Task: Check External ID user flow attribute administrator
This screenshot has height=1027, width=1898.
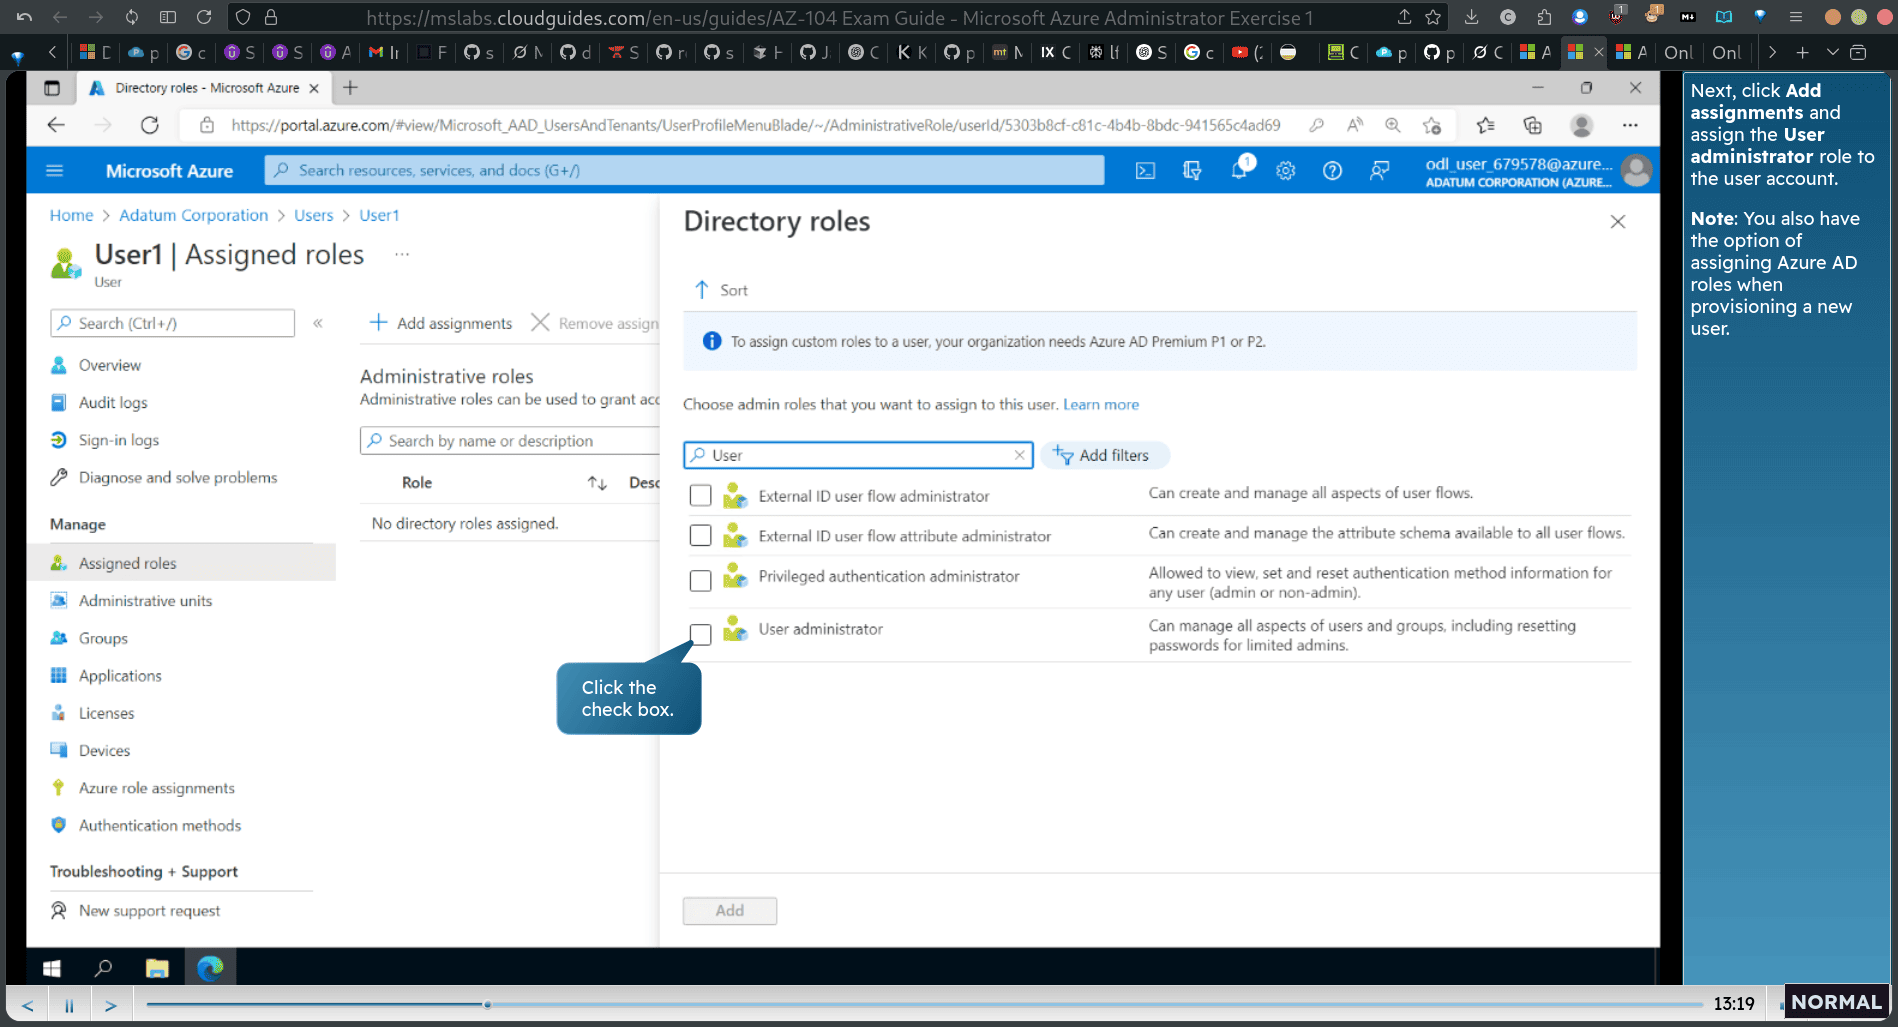Action: pos(701,535)
